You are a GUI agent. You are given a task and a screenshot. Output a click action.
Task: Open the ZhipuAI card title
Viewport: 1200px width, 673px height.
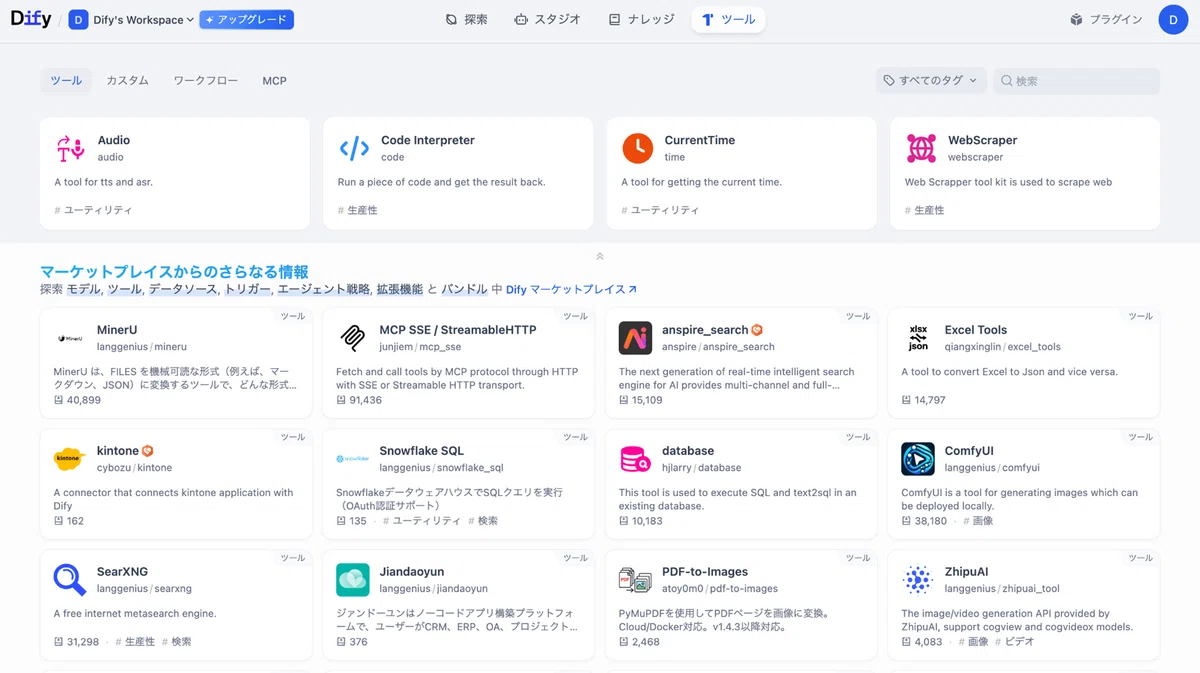(x=967, y=572)
